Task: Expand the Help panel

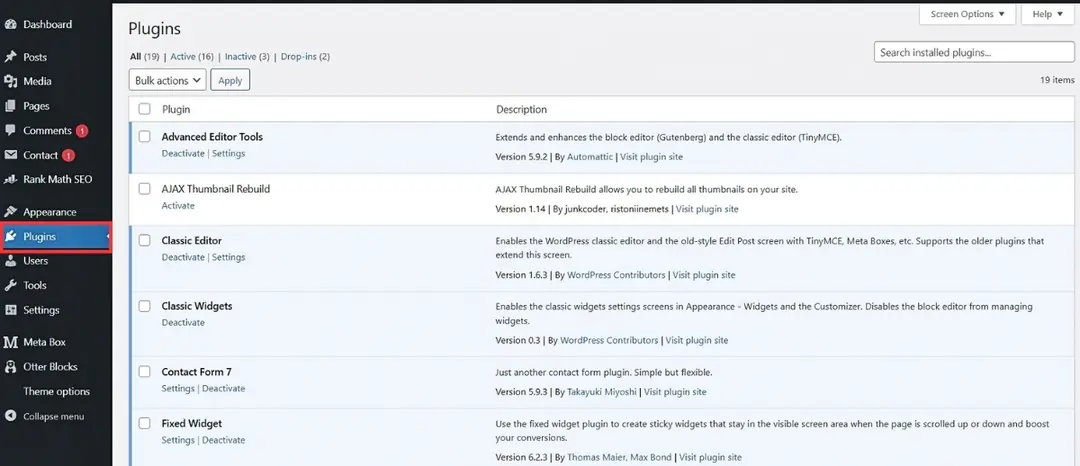Action: tap(1048, 14)
